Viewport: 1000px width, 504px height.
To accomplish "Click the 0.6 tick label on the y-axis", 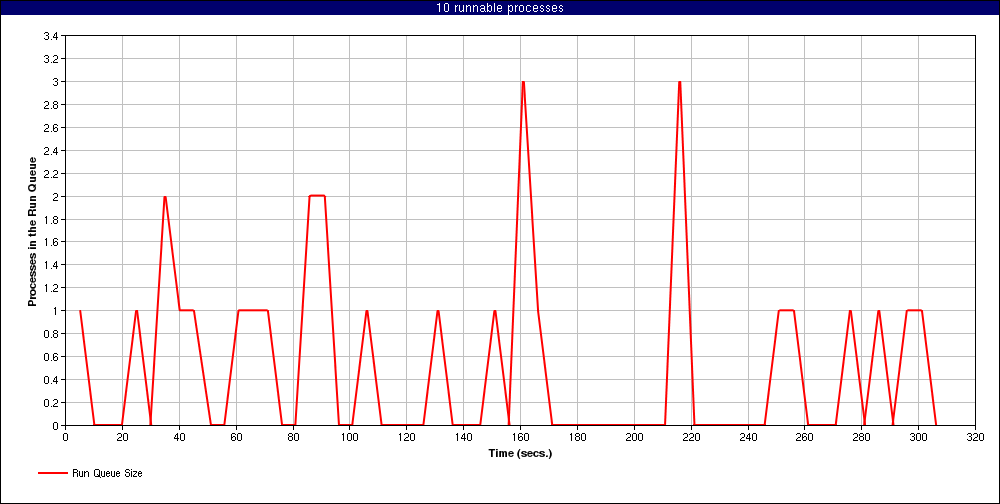I will 51,357.
